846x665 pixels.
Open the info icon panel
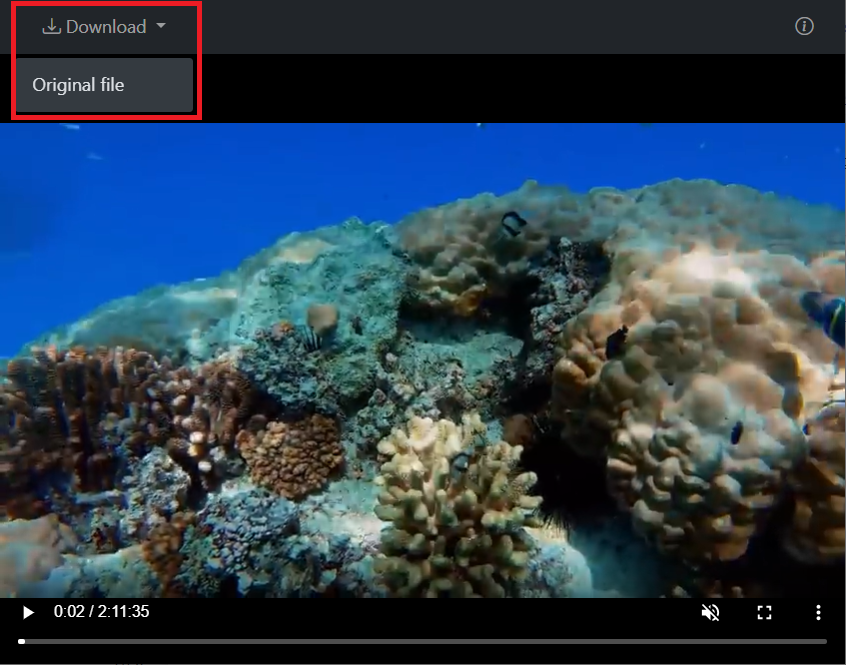pos(804,26)
